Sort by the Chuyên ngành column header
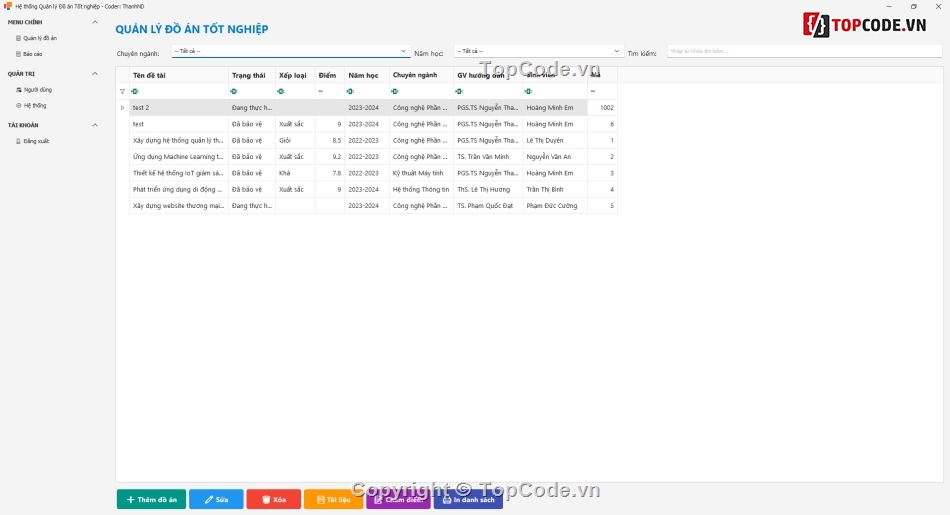The image size is (950, 515). [421, 75]
